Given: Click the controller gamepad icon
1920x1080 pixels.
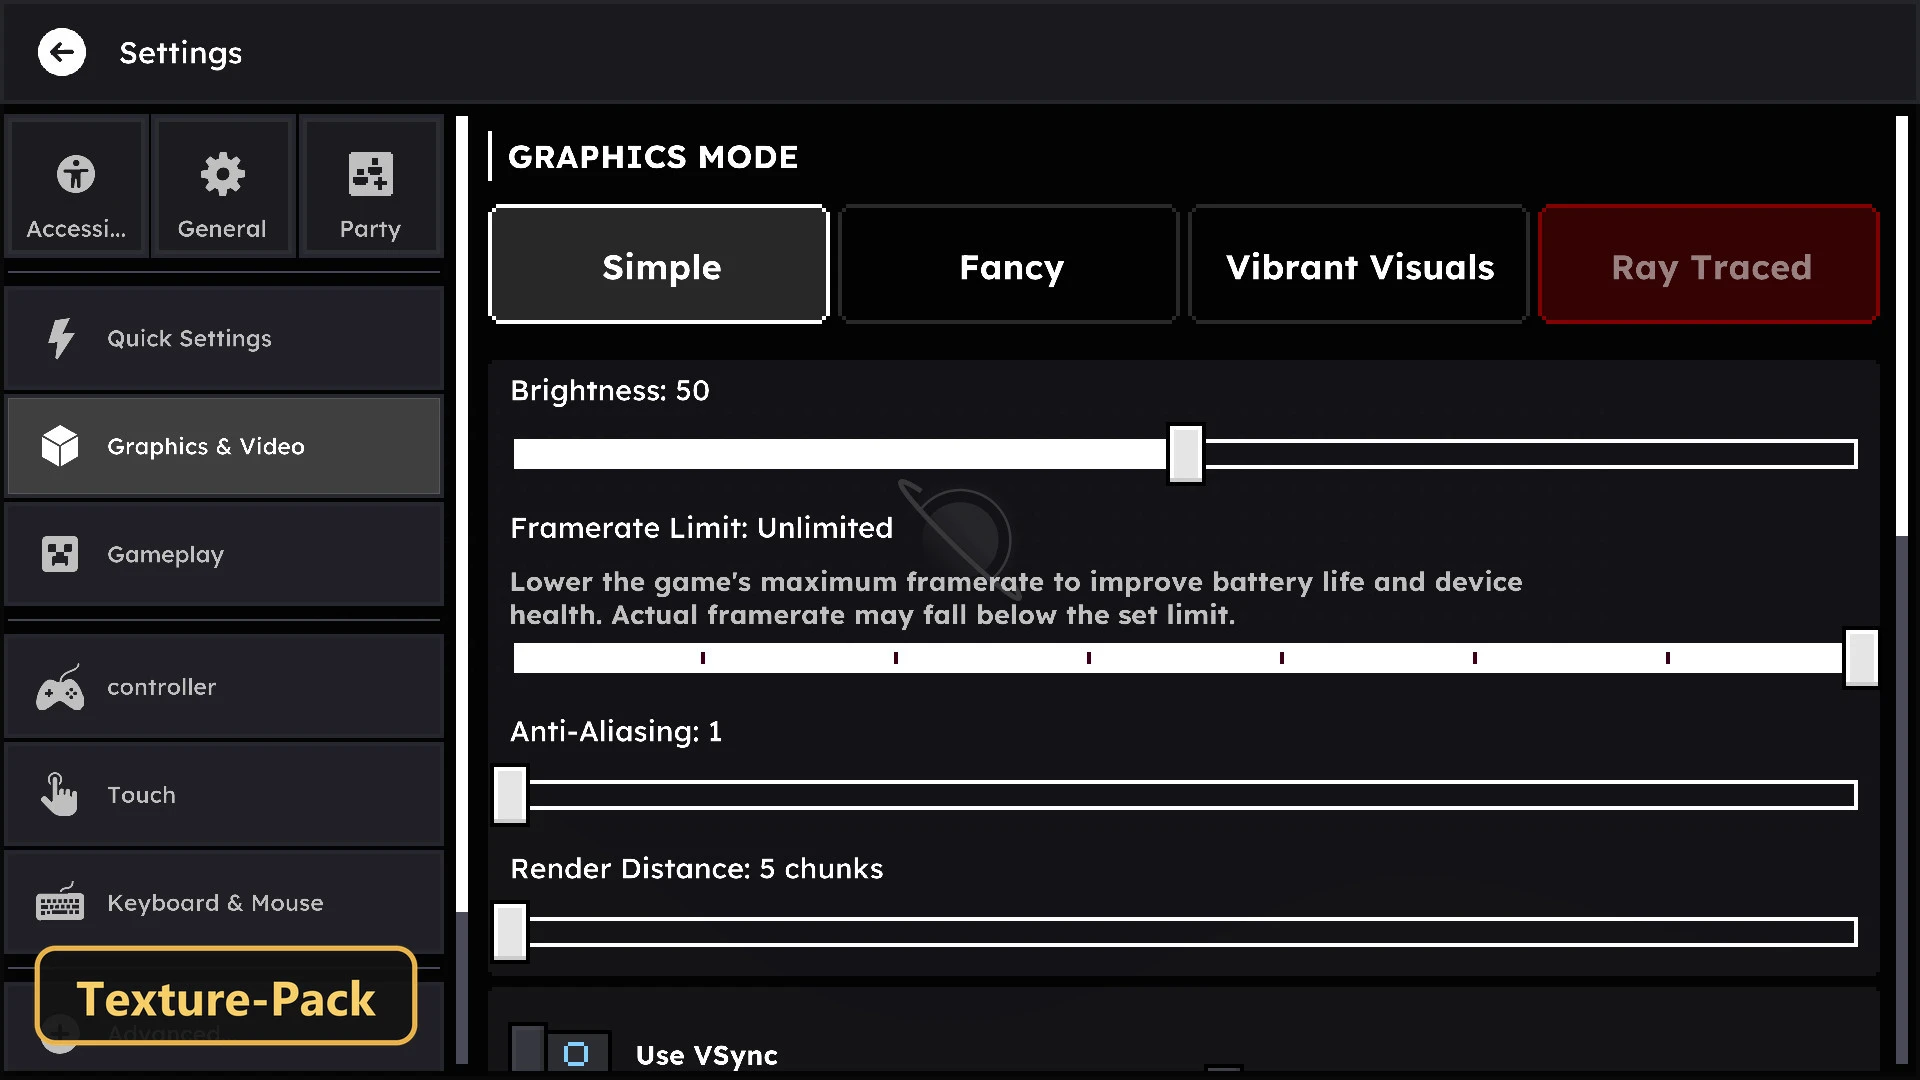Looking at the screenshot, I should [x=60, y=688].
